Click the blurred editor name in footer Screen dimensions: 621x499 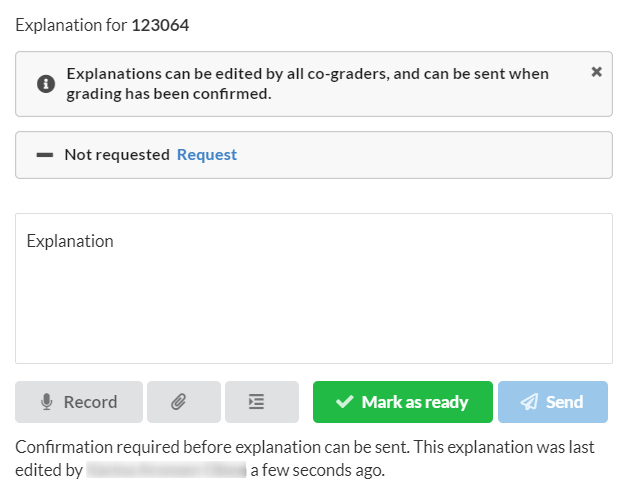166,470
